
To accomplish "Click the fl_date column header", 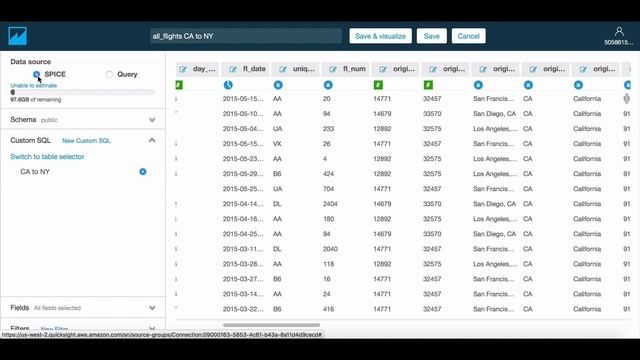I will pos(245,69).
